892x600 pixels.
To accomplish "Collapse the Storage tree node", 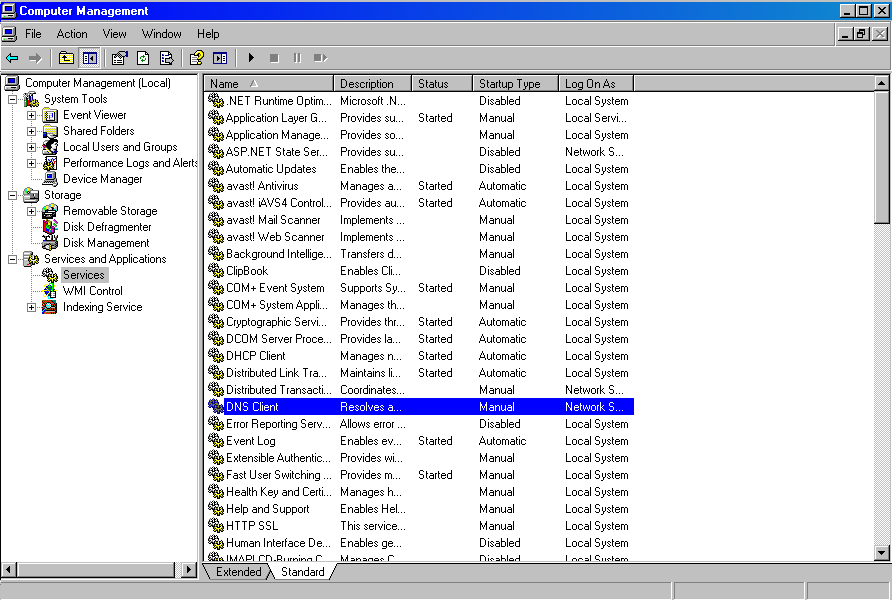I will 13,195.
